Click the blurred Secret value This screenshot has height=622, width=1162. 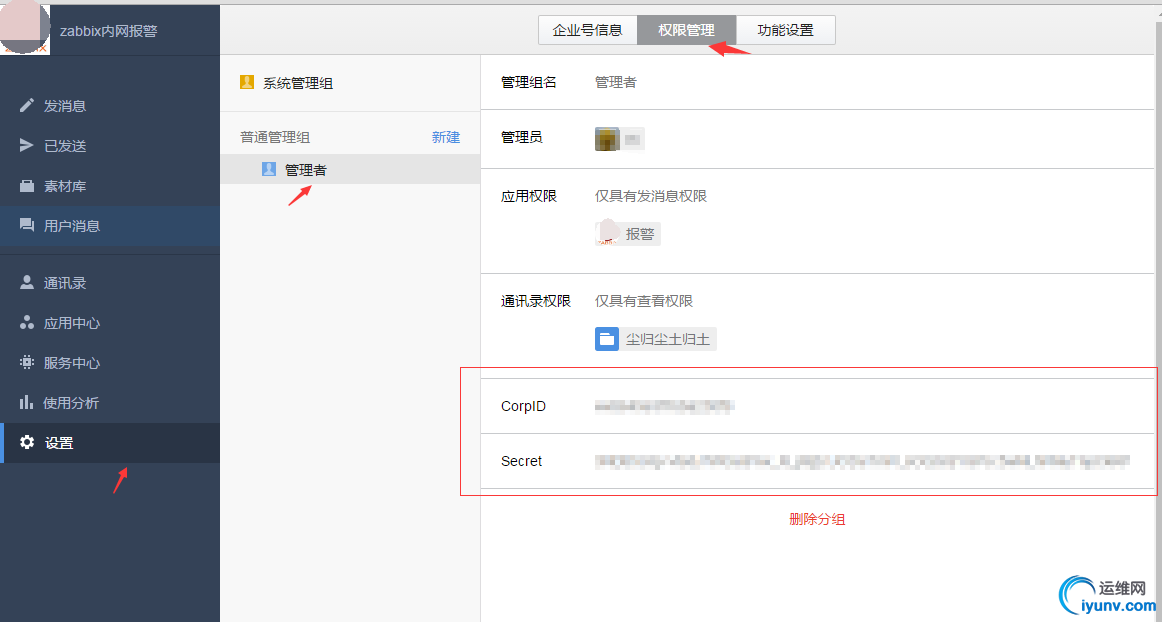(863, 461)
